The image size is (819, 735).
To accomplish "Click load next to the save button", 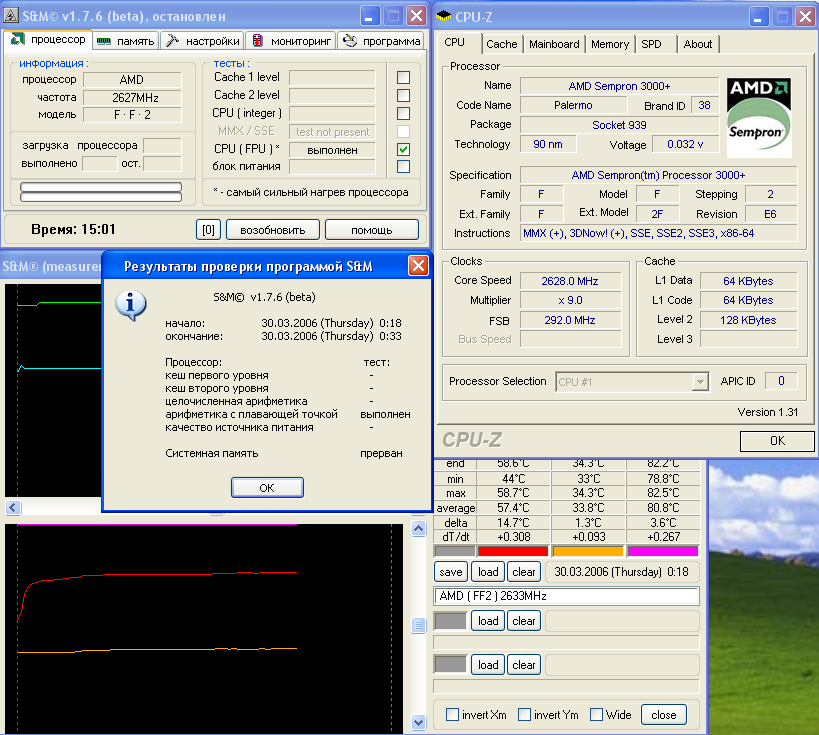I will pos(488,572).
